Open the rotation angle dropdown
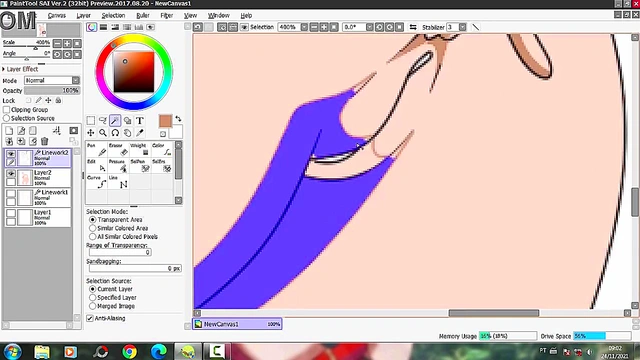This screenshot has width=640, height=360. coord(369,27)
